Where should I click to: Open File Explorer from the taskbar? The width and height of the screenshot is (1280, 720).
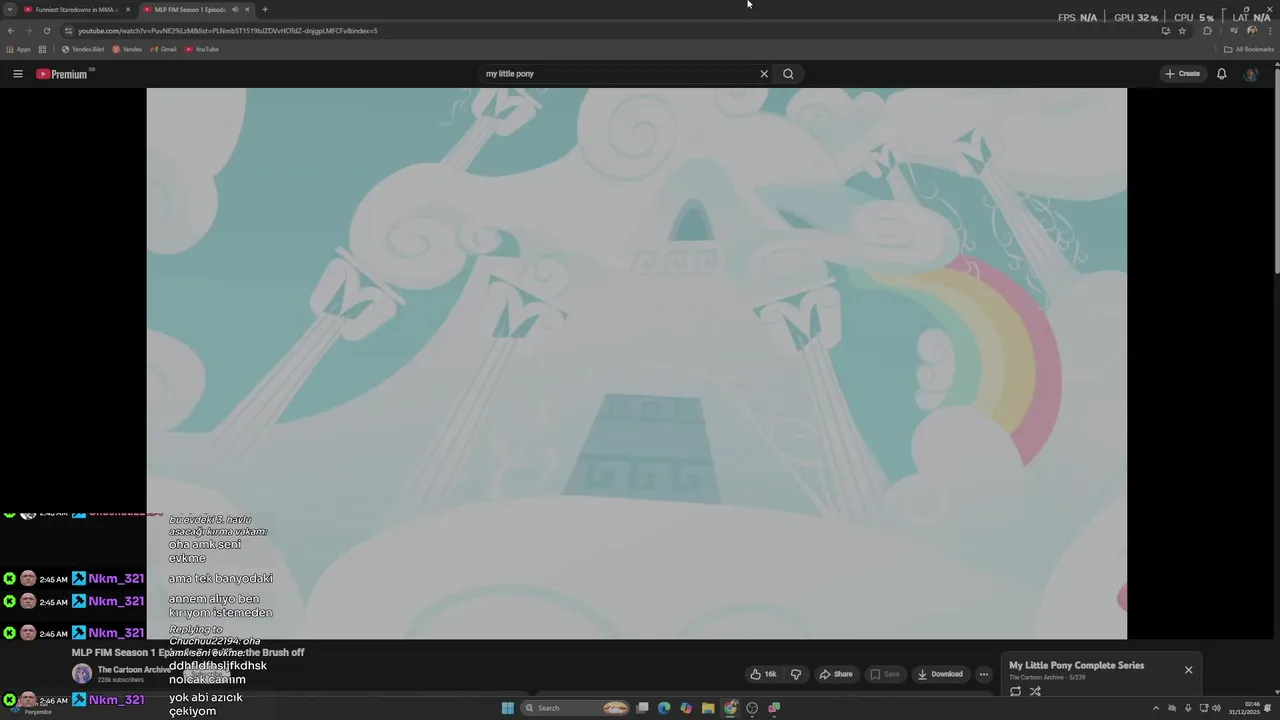708,708
